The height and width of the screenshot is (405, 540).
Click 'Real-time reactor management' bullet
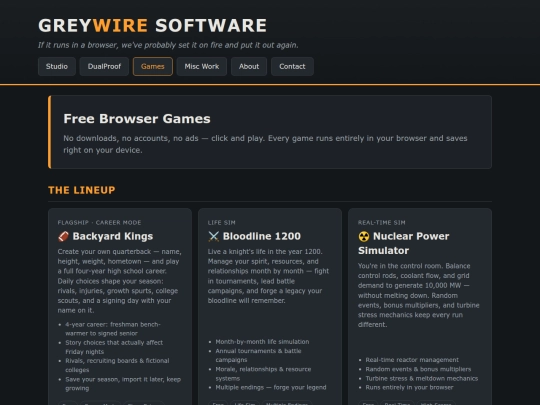[x=412, y=360]
